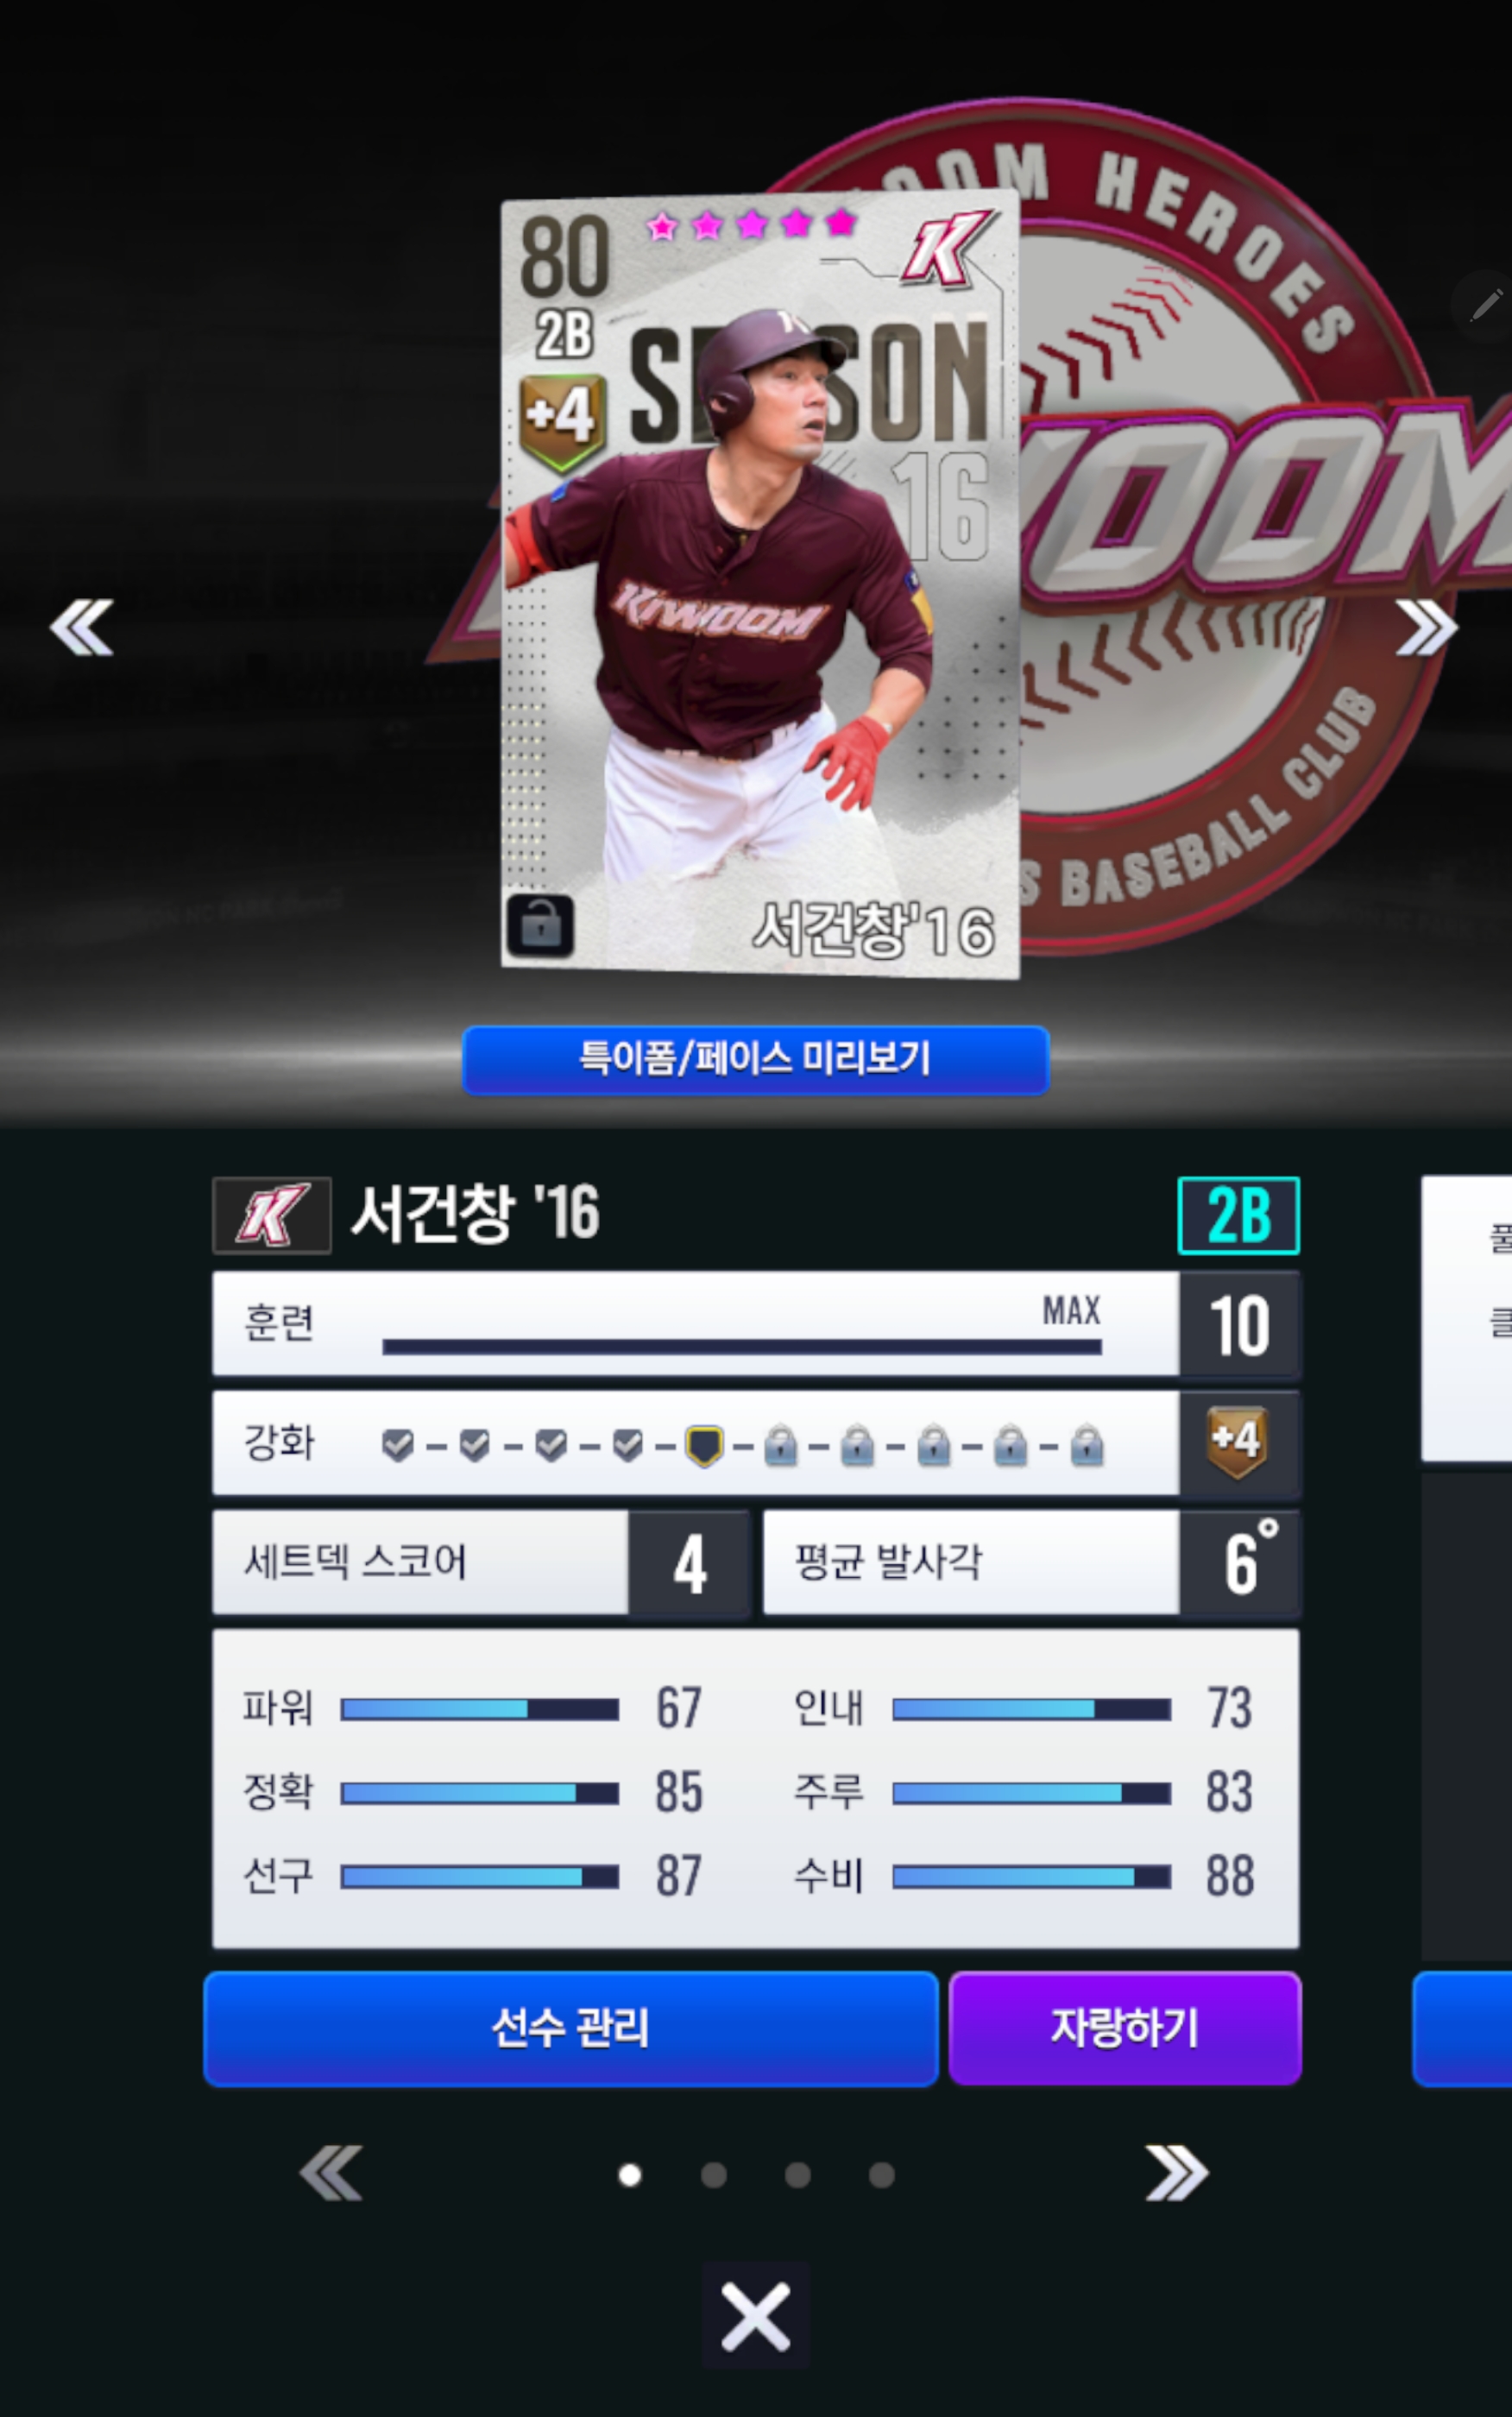The image size is (1512, 2417).
Task: Tap the 자랑하기 share button
Action: [1125, 2028]
